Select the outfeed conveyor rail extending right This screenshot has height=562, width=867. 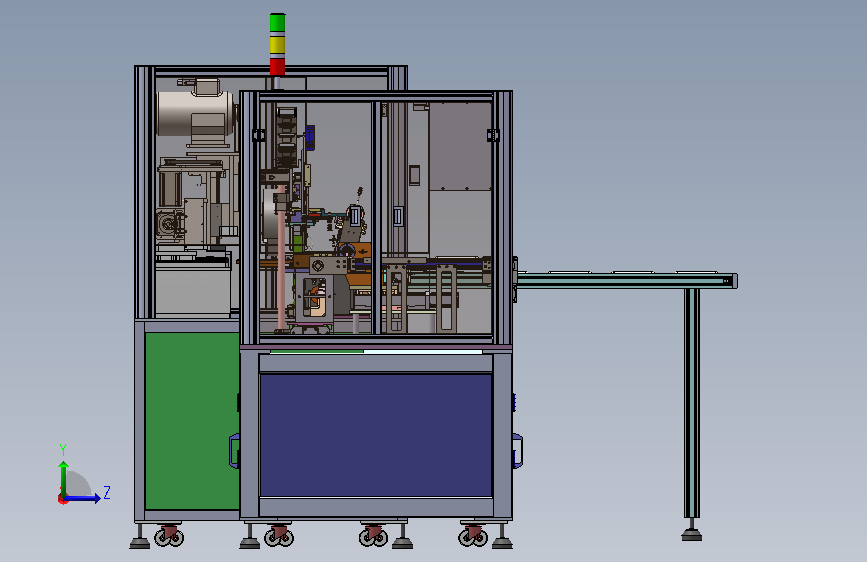point(626,280)
